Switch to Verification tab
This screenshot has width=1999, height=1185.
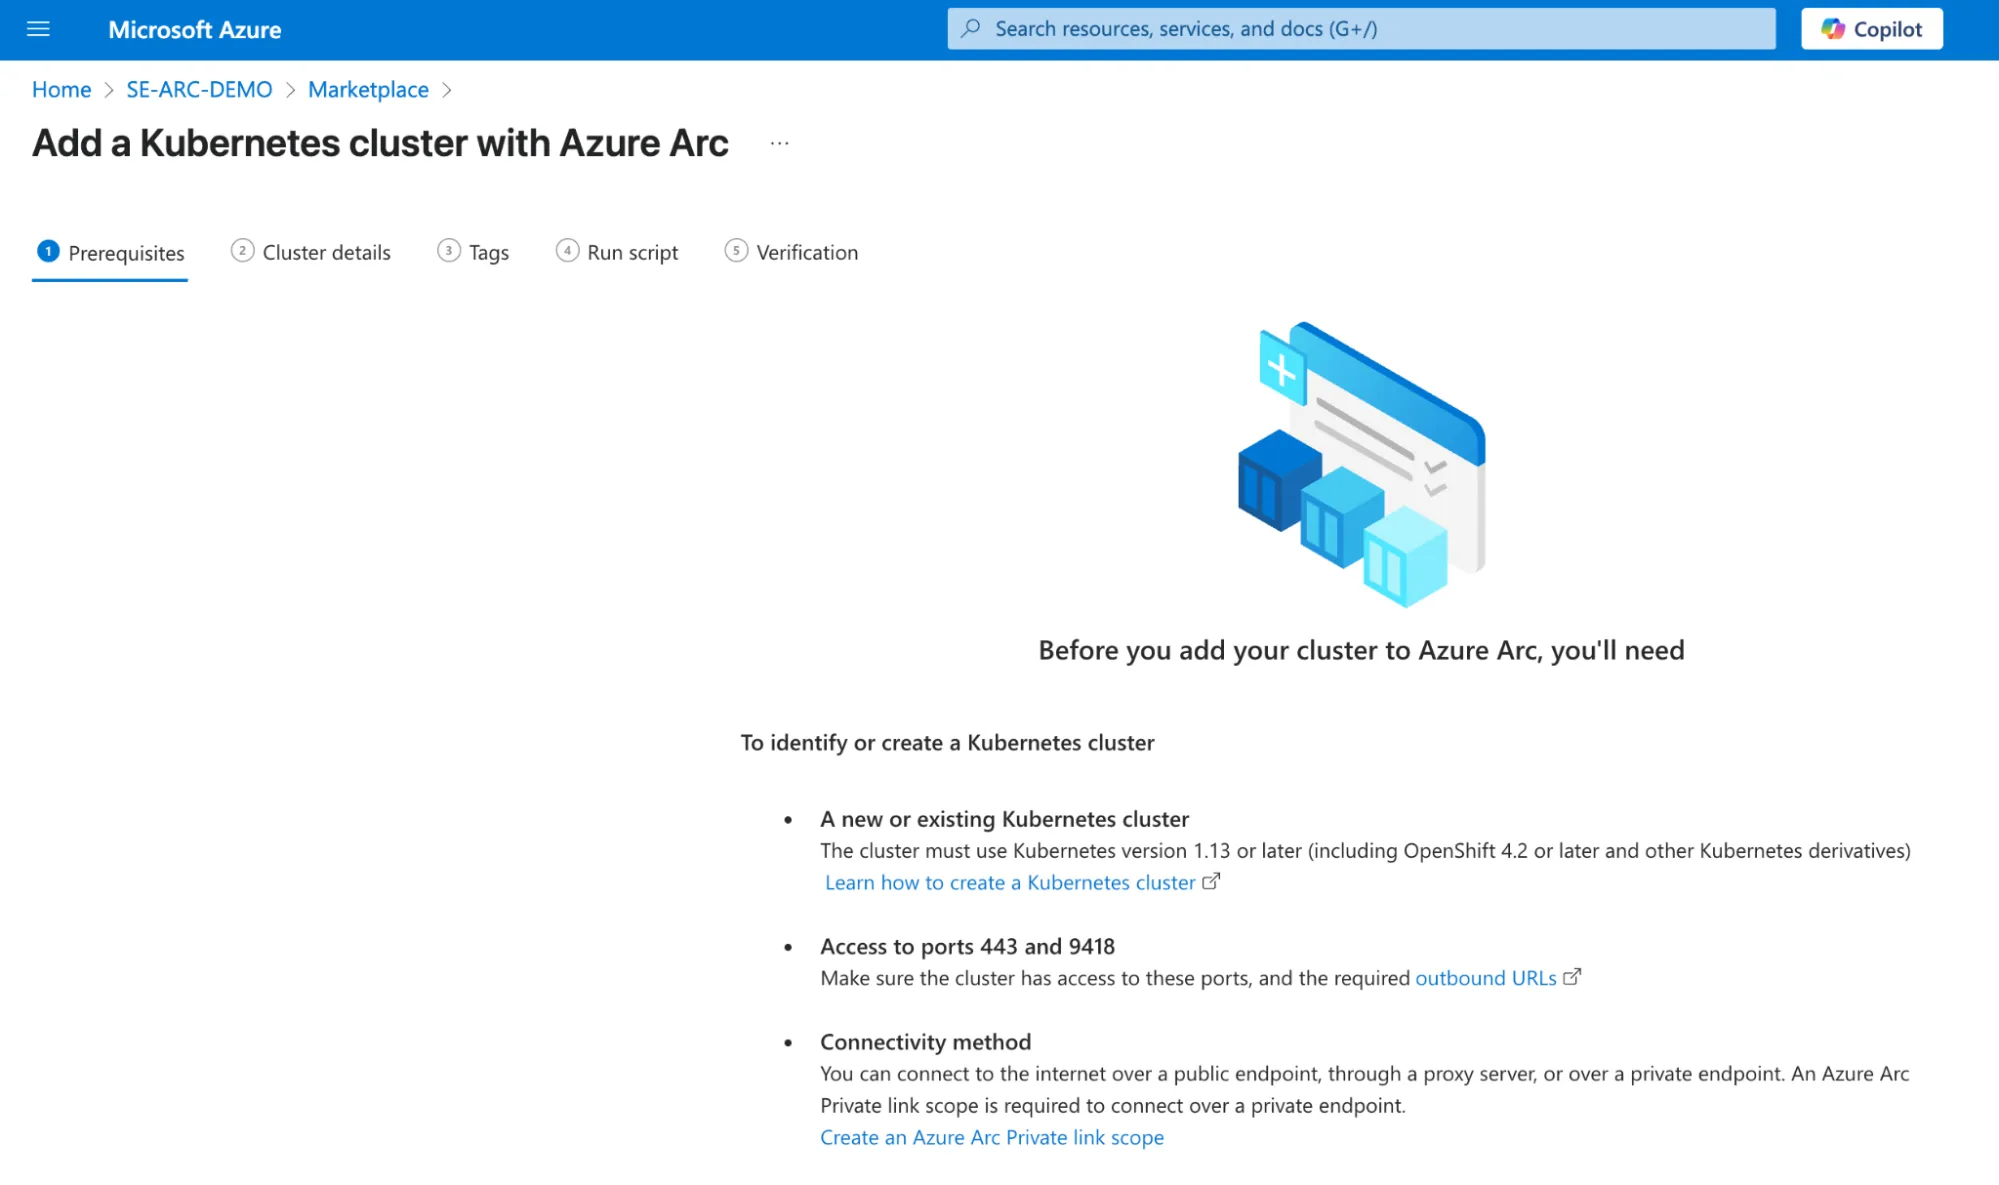(x=791, y=252)
